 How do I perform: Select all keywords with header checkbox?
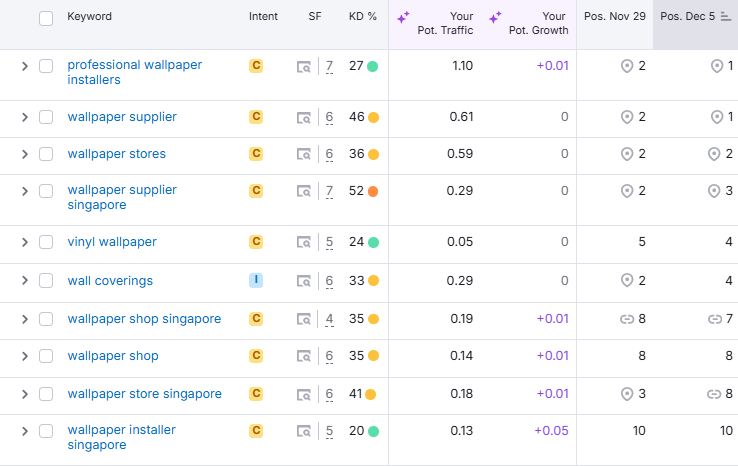click(46, 18)
